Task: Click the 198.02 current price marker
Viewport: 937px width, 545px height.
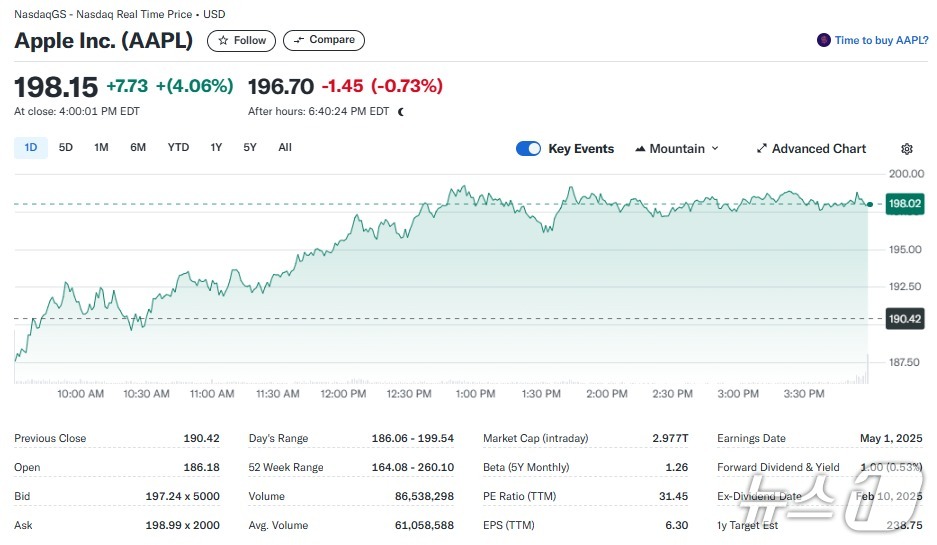Action: click(x=904, y=204)
